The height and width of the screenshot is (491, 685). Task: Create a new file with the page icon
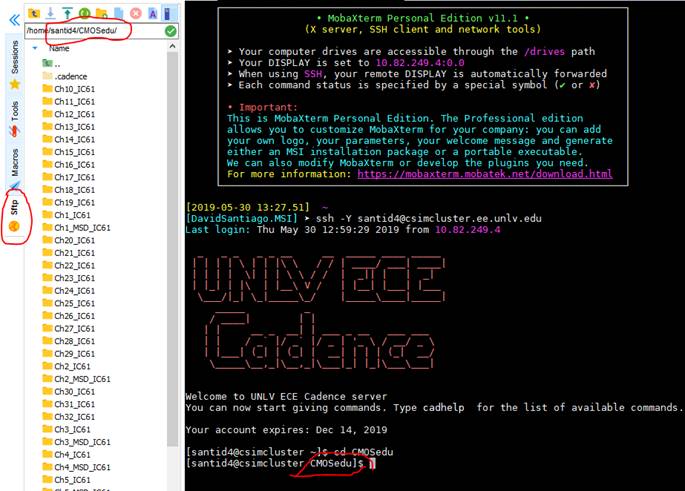click(118, 13)
